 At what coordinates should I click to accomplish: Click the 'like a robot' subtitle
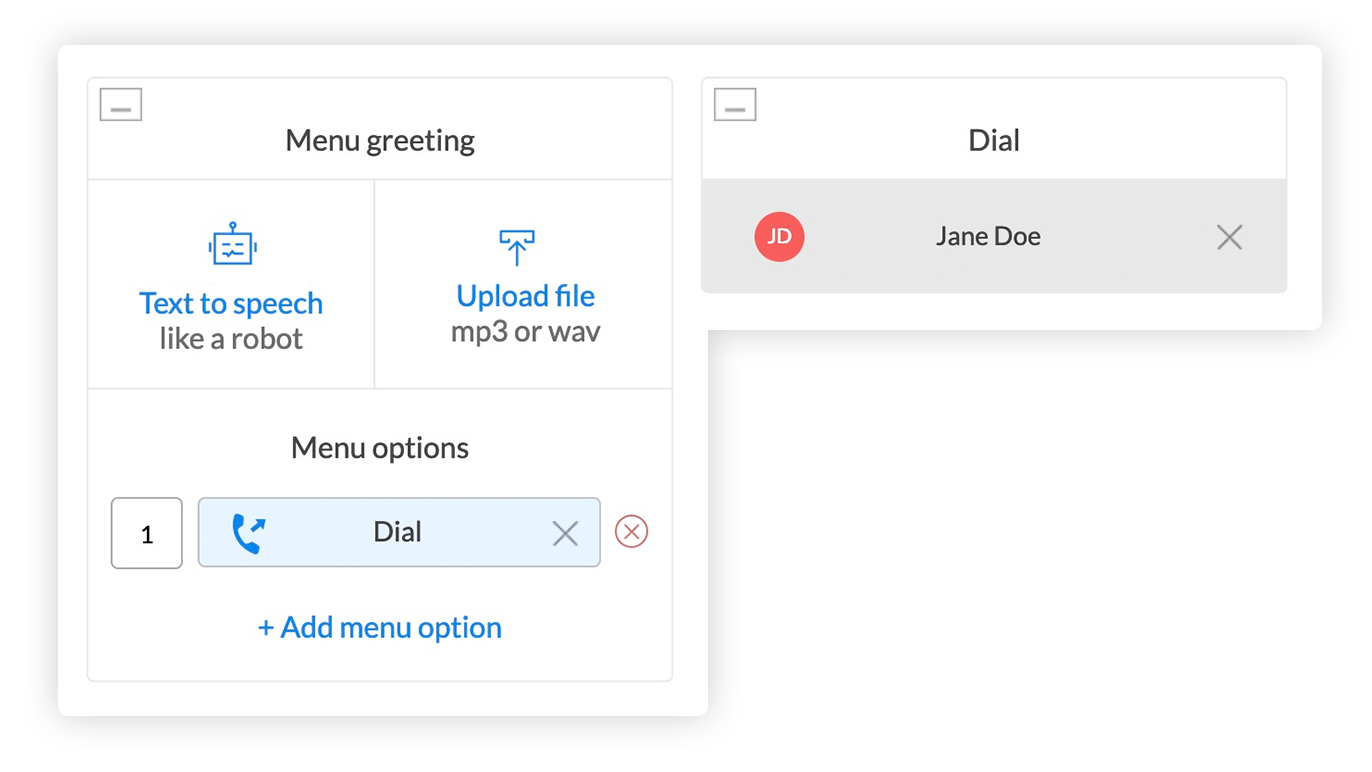coord(231,339)
